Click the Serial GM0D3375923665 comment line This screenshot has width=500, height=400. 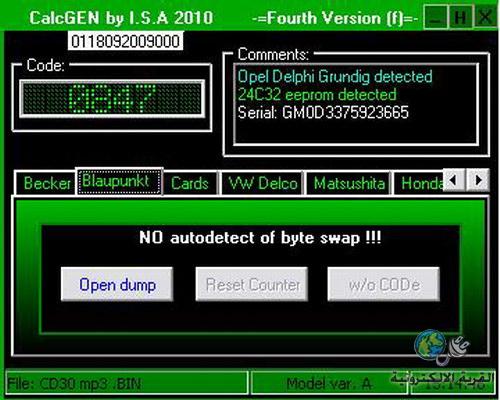(x=323, y=112)
